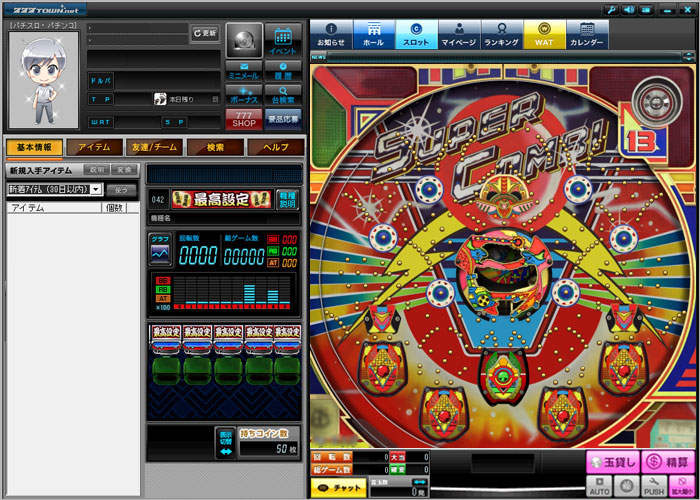Click the 精算 settle button

[666, 461]
